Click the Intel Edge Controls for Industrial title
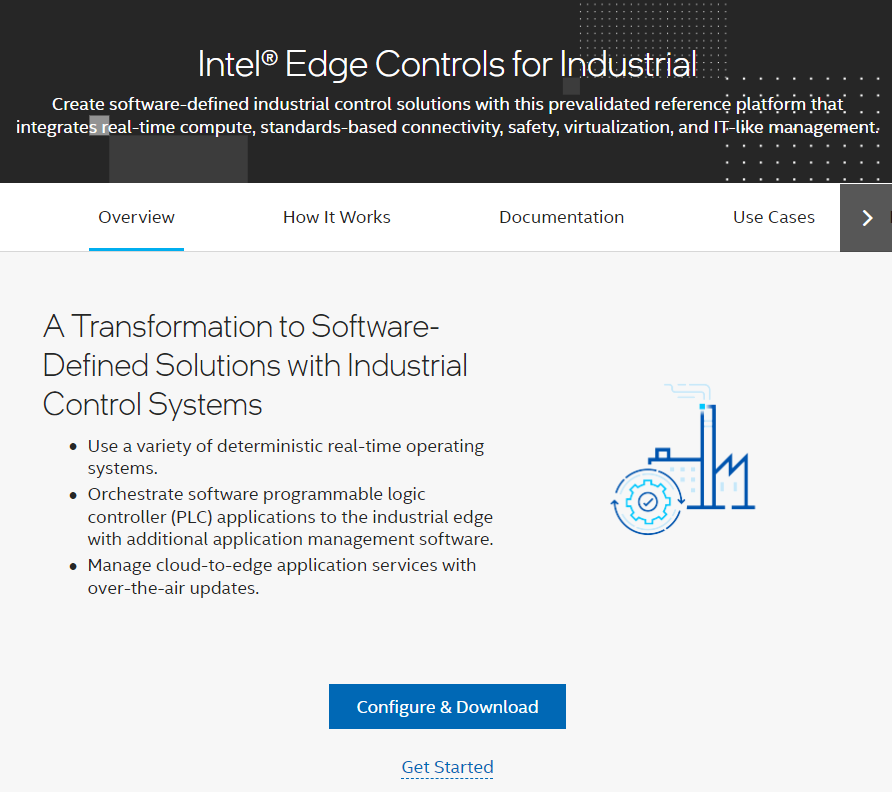This screenshot has height=792, width=892. click(447, 63)
